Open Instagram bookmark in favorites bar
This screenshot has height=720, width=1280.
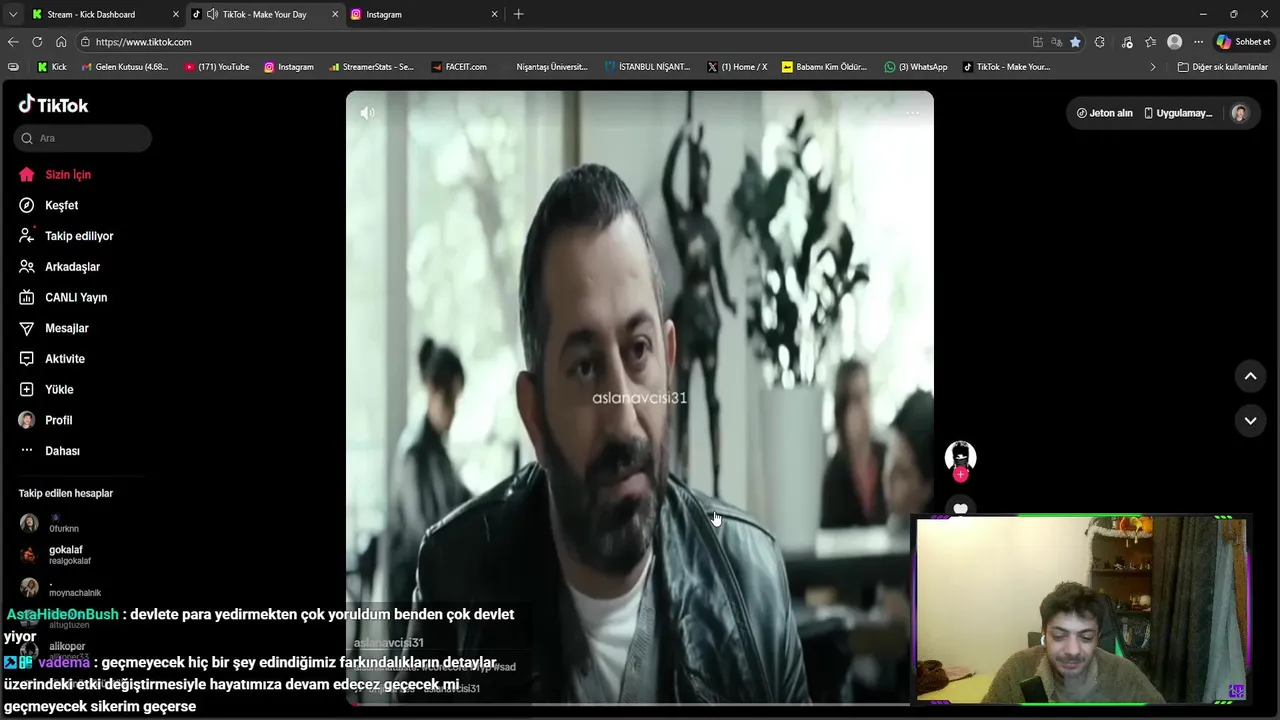tap(289, 67)
